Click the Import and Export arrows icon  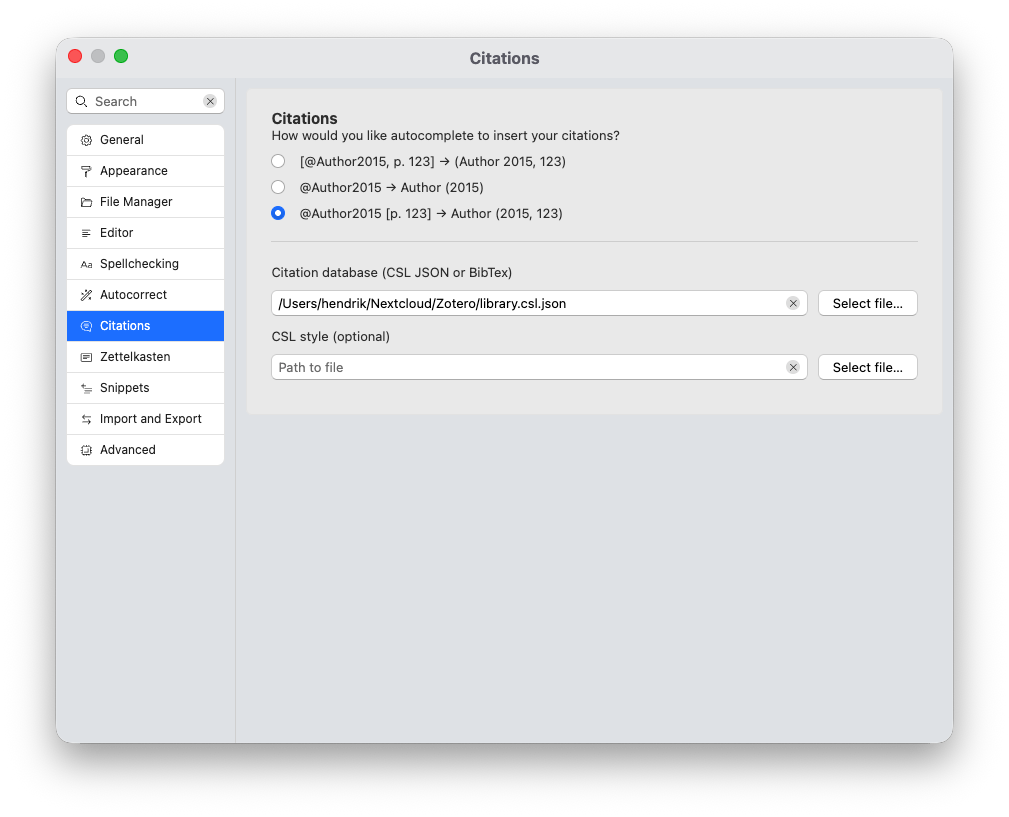coord(86,419)
